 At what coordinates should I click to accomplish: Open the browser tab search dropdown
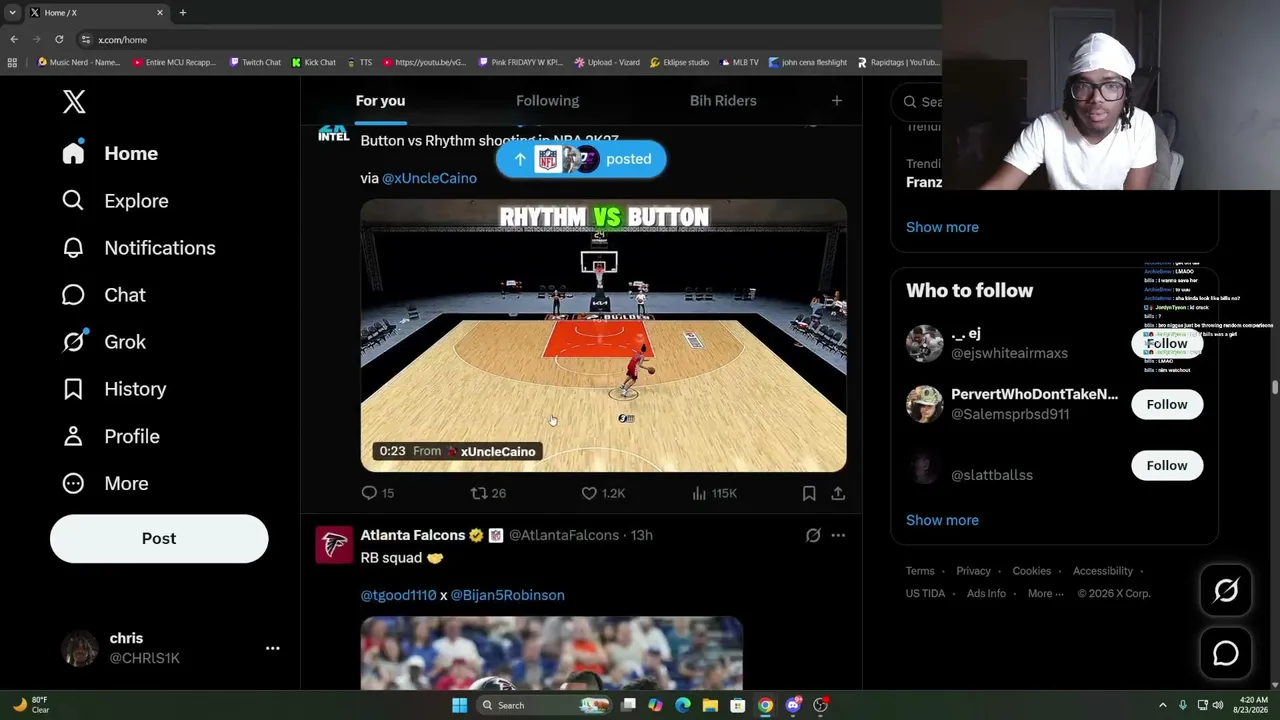pyautogui.click(x=12, y=12)
